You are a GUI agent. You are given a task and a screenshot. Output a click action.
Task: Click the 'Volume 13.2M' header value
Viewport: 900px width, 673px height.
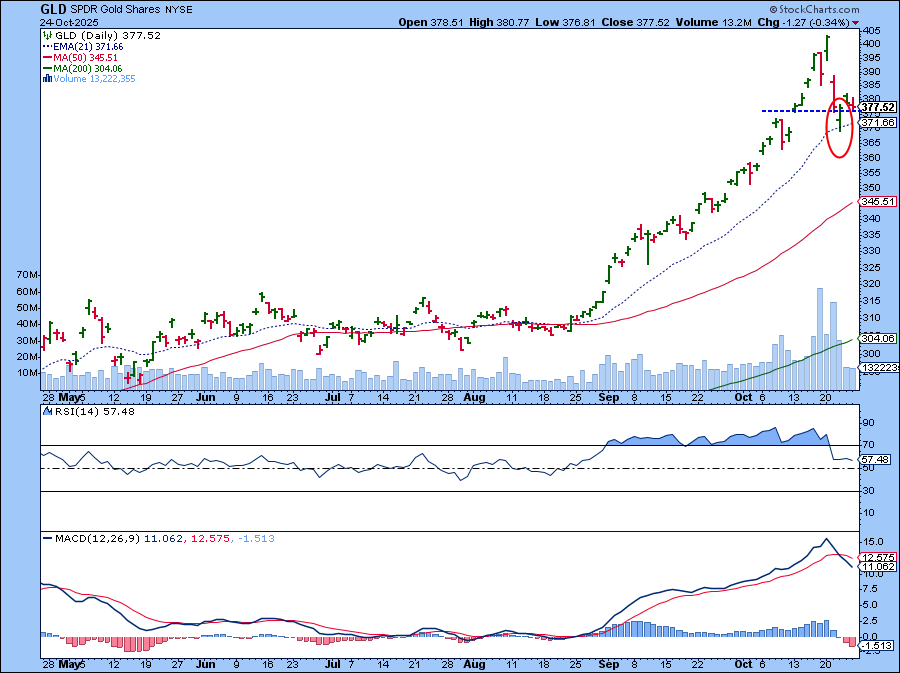point(713,22)
